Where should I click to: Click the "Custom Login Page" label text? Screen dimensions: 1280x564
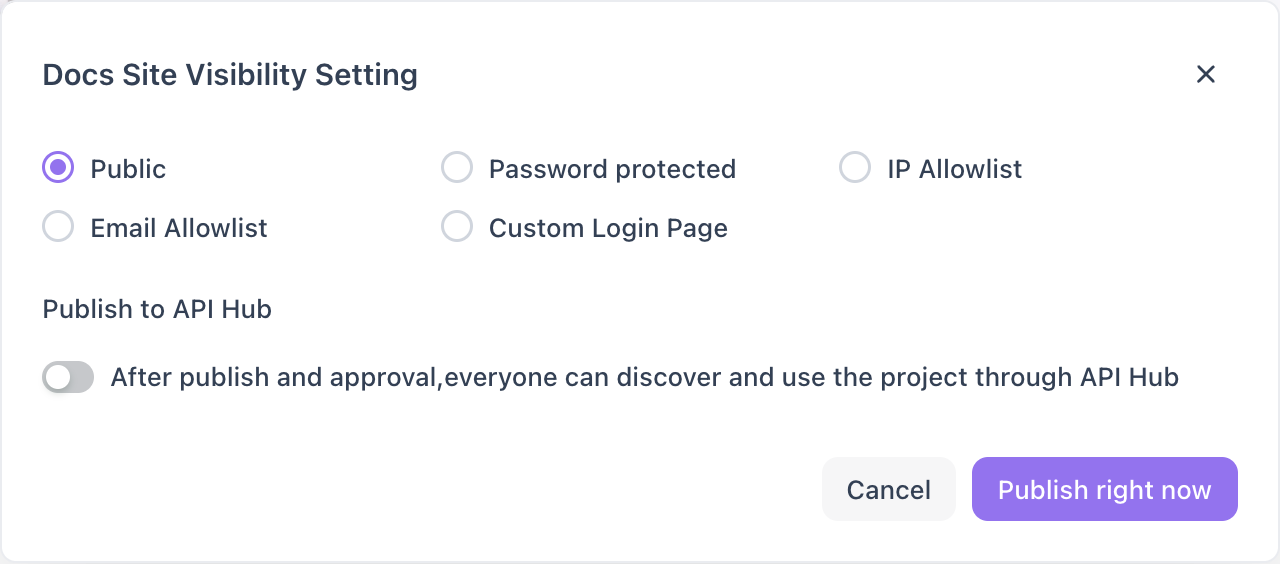pyautogui.click(x=608, y=228)
